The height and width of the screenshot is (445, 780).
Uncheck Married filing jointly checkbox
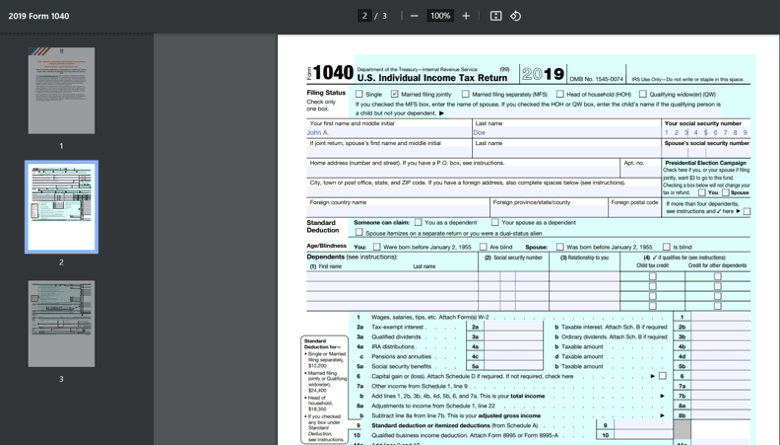point(395,94)
